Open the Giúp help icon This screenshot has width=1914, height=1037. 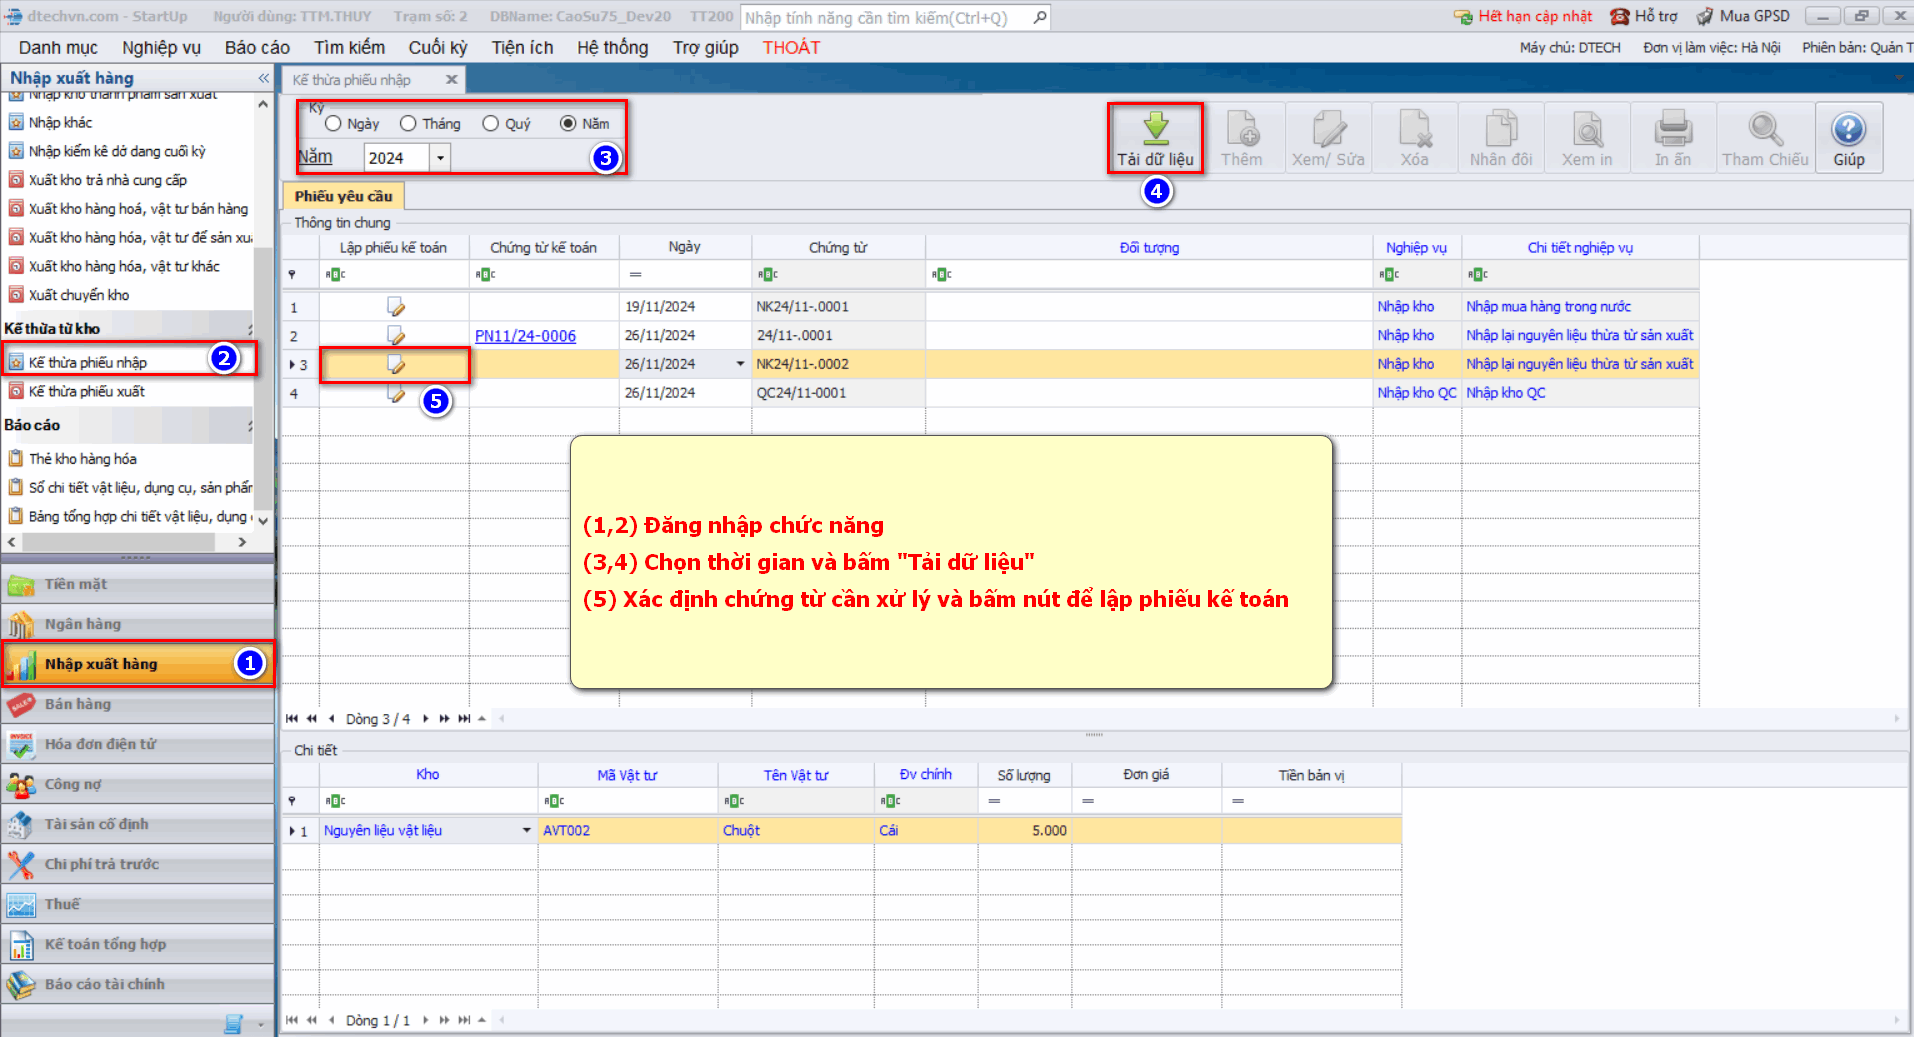pos(1848,130)
